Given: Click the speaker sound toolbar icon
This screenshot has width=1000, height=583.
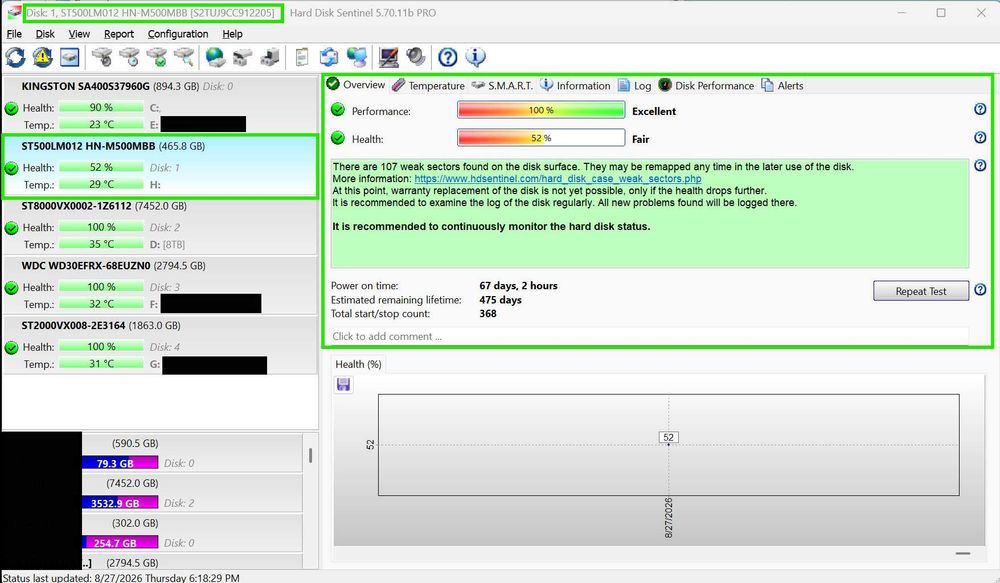Looking at the screenshot, I should (416, 57).
